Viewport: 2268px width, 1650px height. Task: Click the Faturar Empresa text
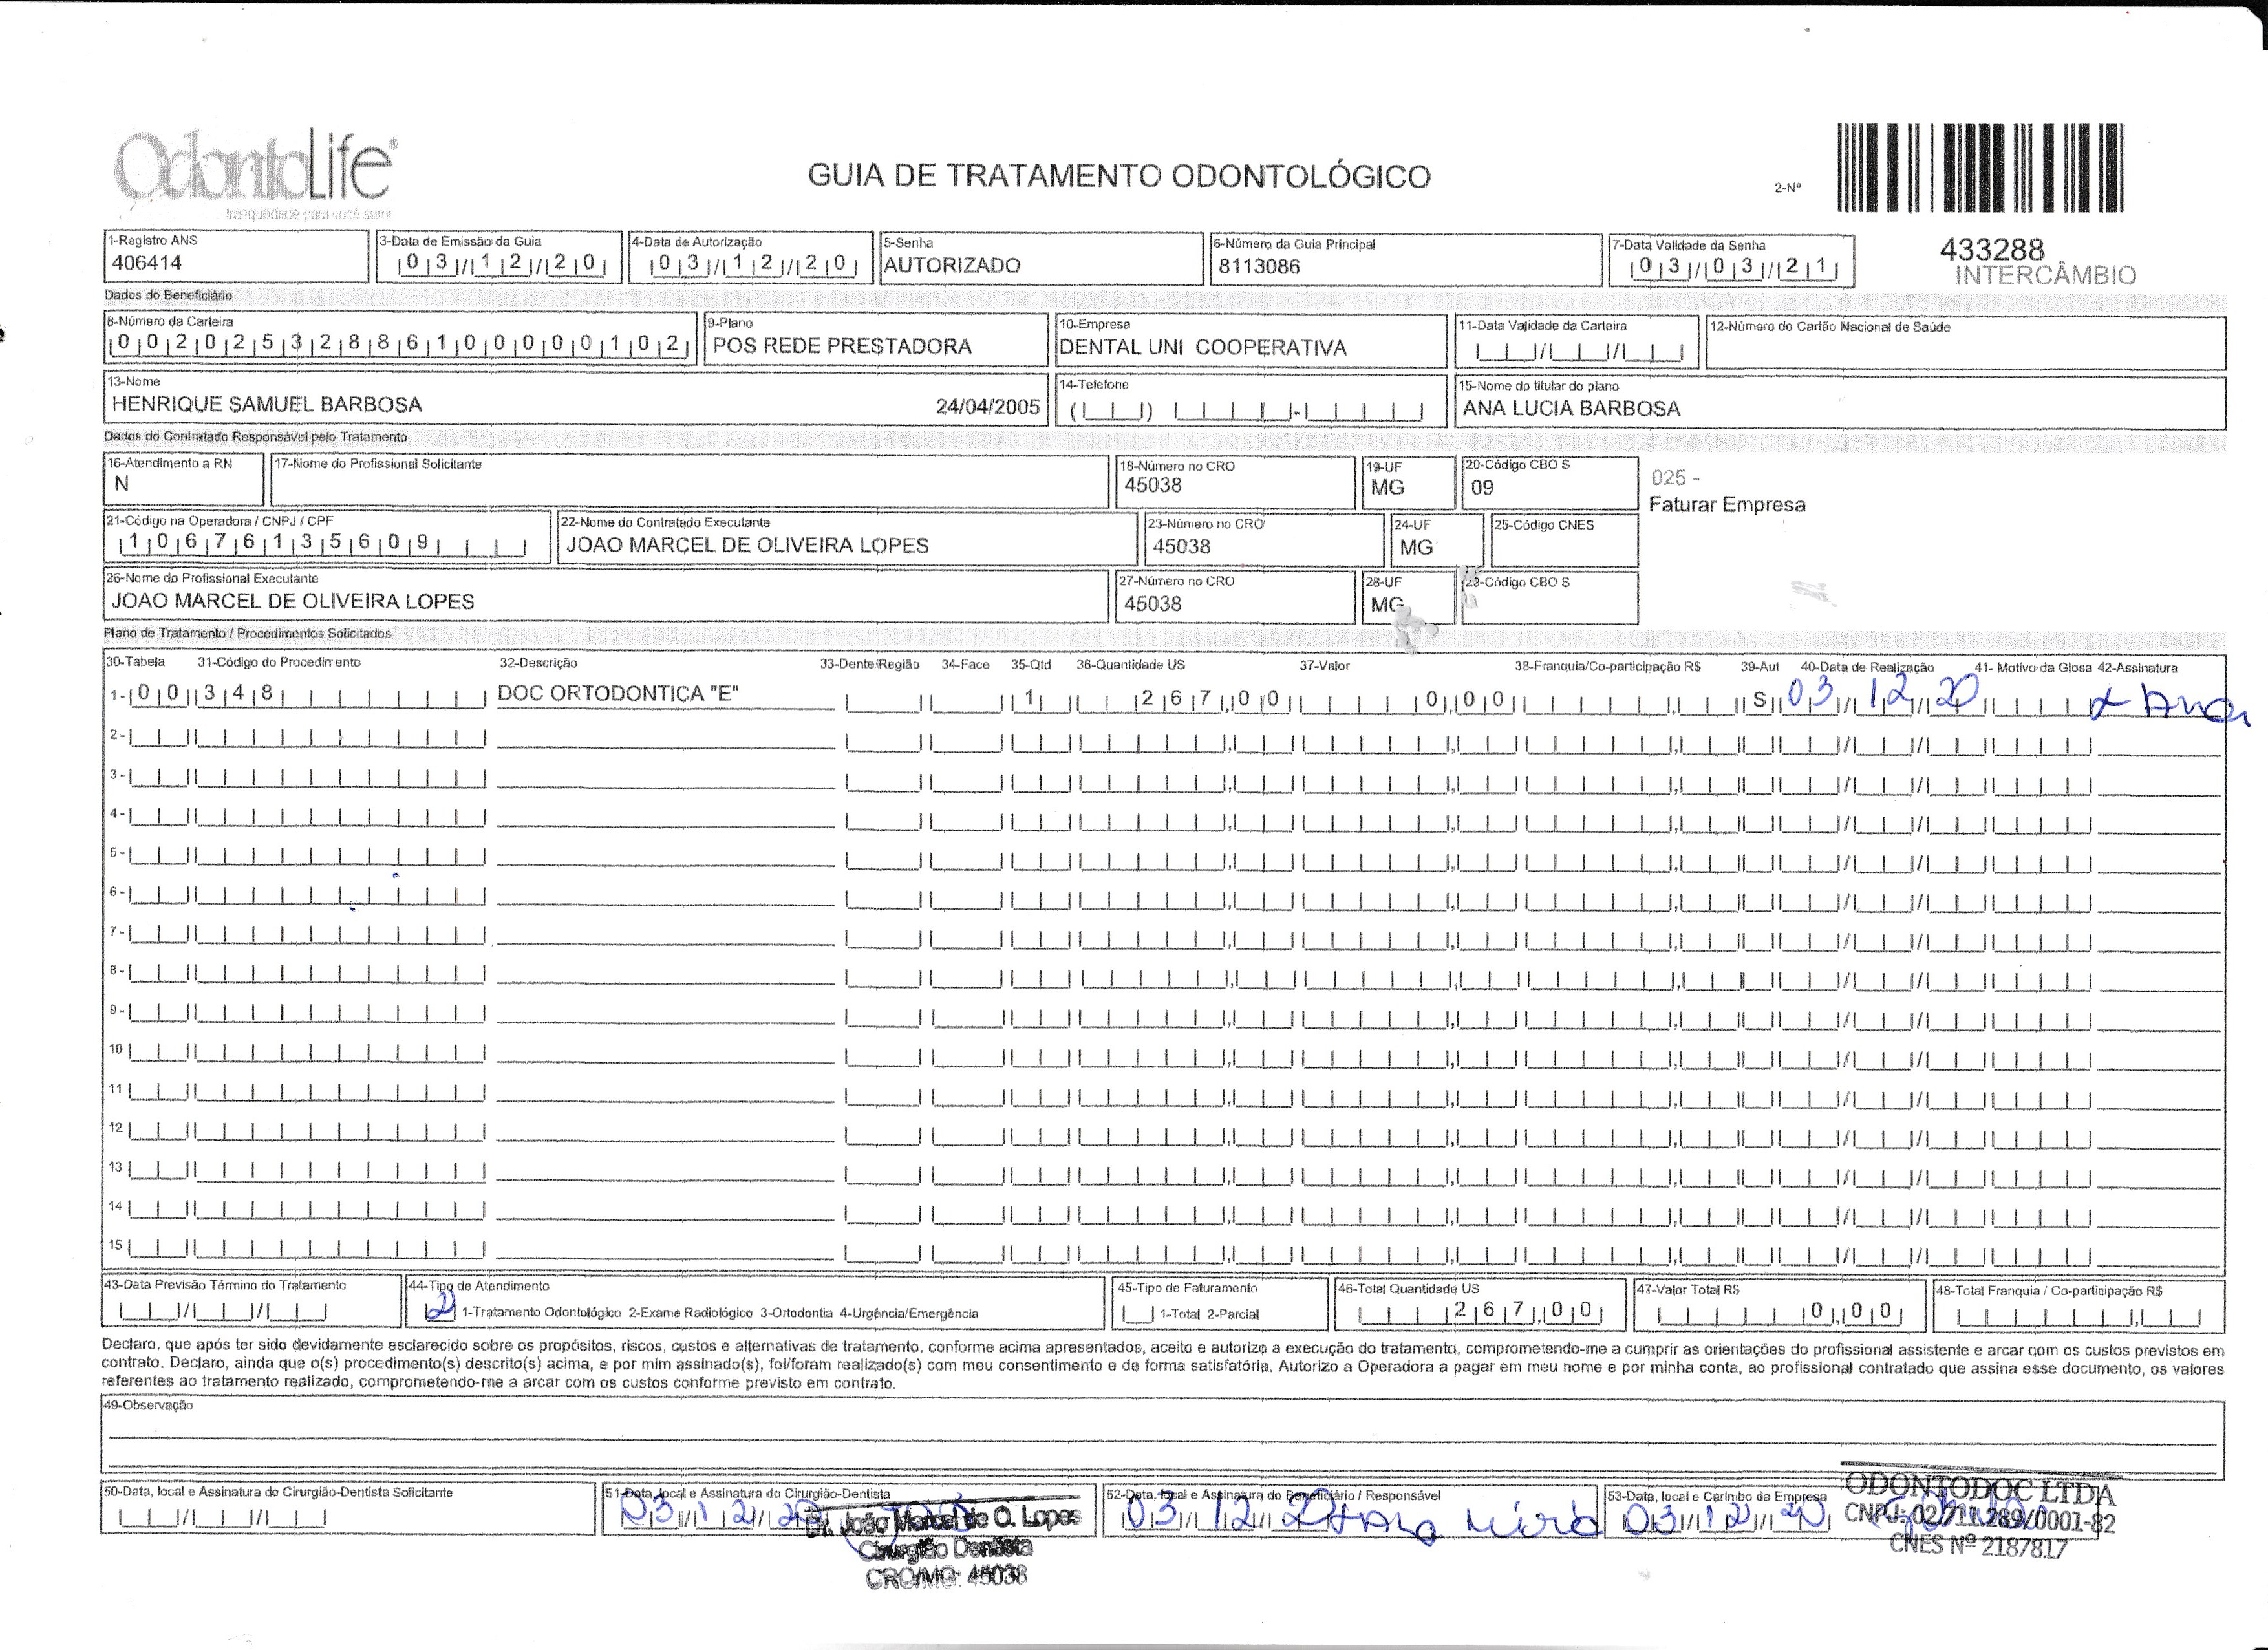[x=1727, y=505]
